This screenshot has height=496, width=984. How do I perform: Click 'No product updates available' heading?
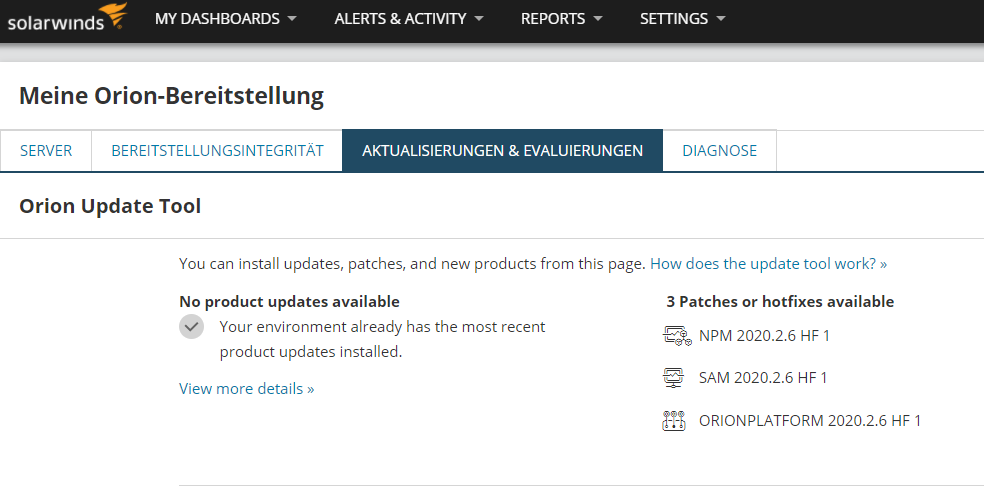pyautogui.click(x=289, y=301)
